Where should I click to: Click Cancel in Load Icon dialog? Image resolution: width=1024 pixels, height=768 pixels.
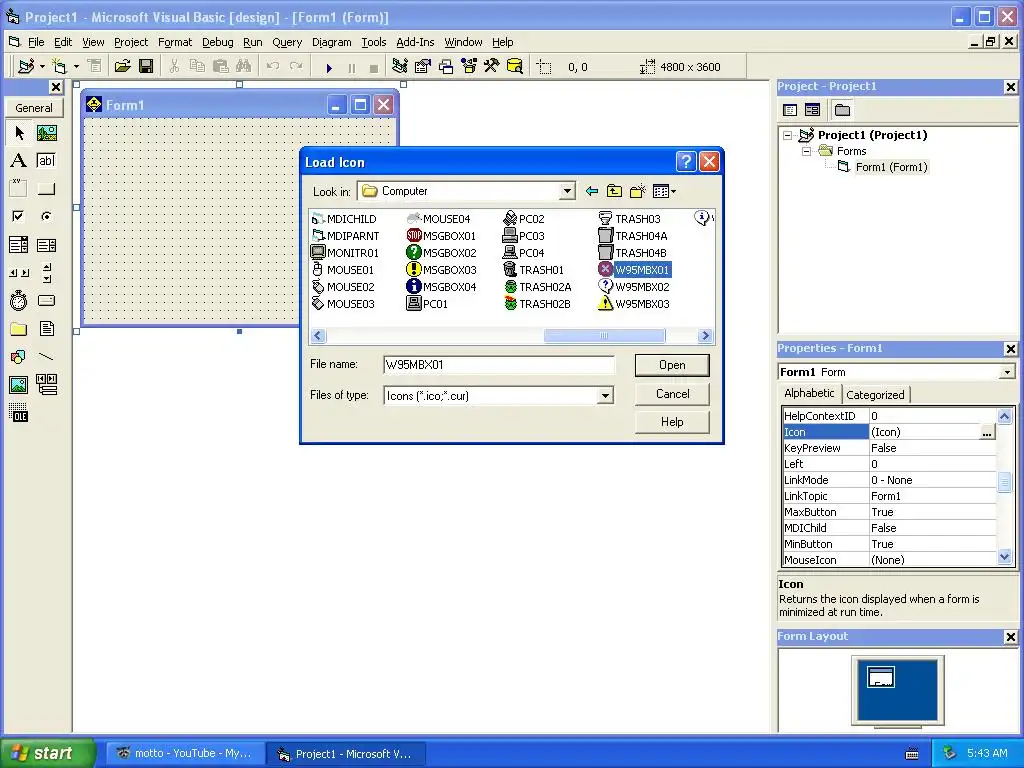click(x=672, y=394)
